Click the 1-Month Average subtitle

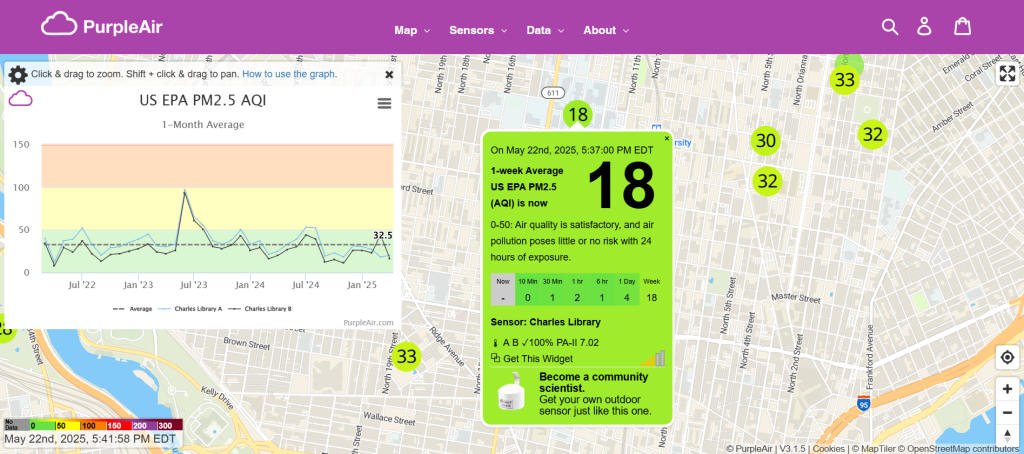203,124
